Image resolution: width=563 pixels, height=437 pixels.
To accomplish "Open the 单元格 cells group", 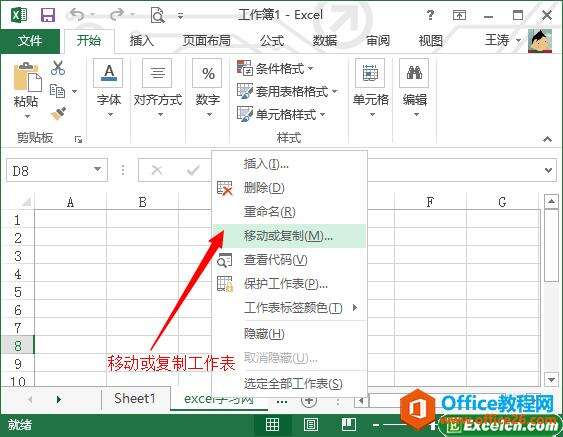I will (371, 88).
